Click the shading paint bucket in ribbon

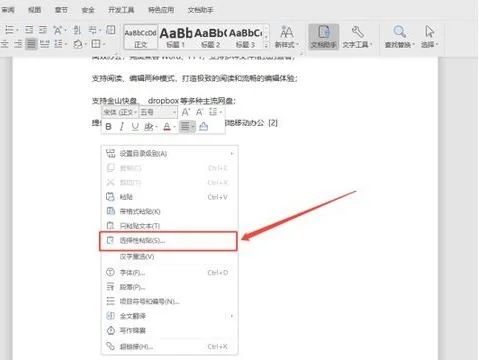coord(78,44)
